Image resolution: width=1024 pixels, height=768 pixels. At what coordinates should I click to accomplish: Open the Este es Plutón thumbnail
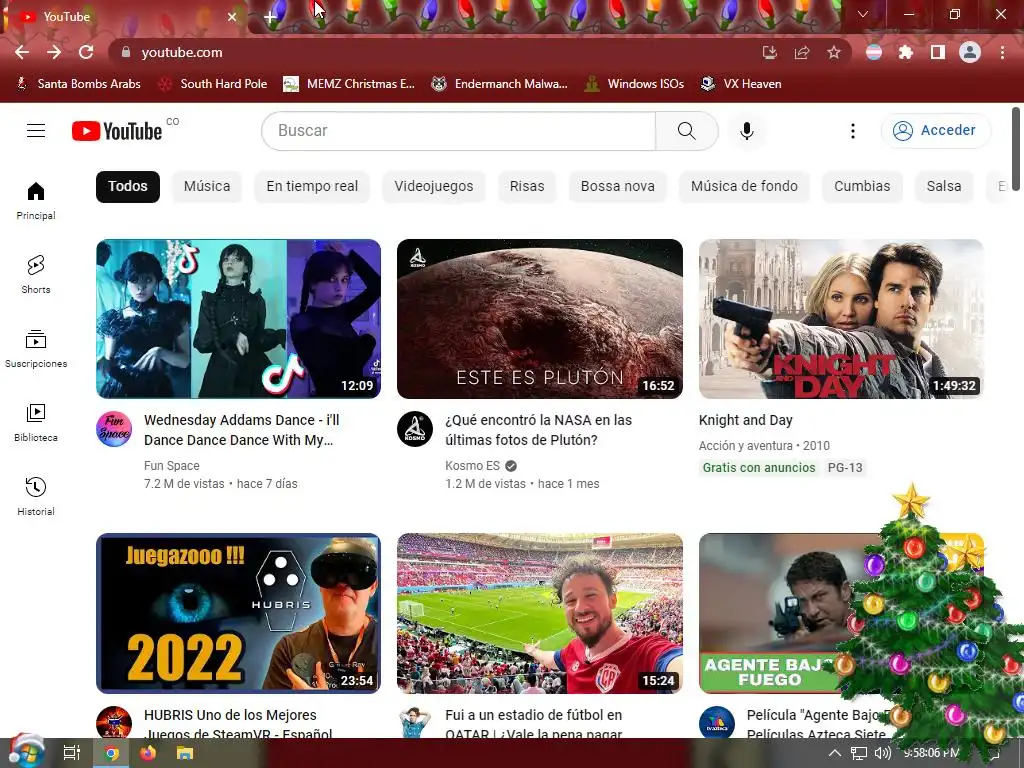(x=539, y=319)
